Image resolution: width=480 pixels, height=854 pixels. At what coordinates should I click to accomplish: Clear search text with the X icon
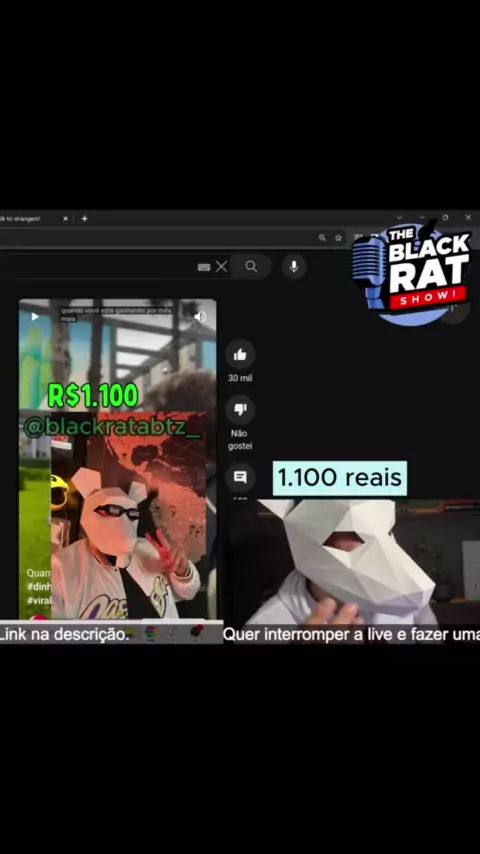(x=221, y=266)
